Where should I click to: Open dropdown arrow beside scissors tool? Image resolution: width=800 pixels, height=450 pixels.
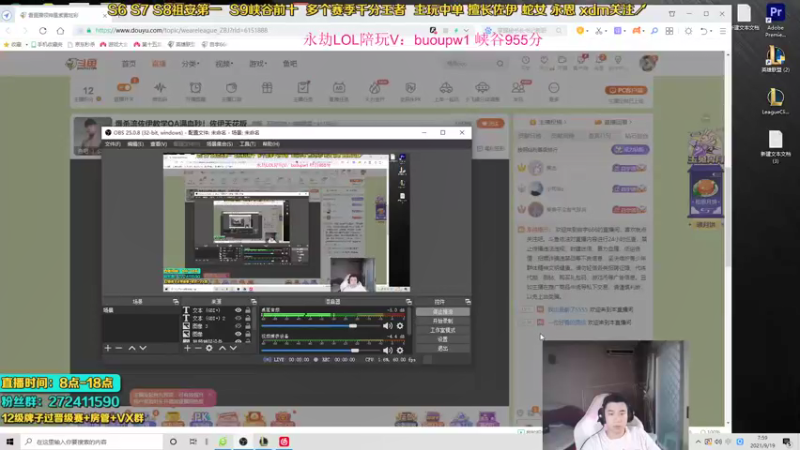pos(607,31)
